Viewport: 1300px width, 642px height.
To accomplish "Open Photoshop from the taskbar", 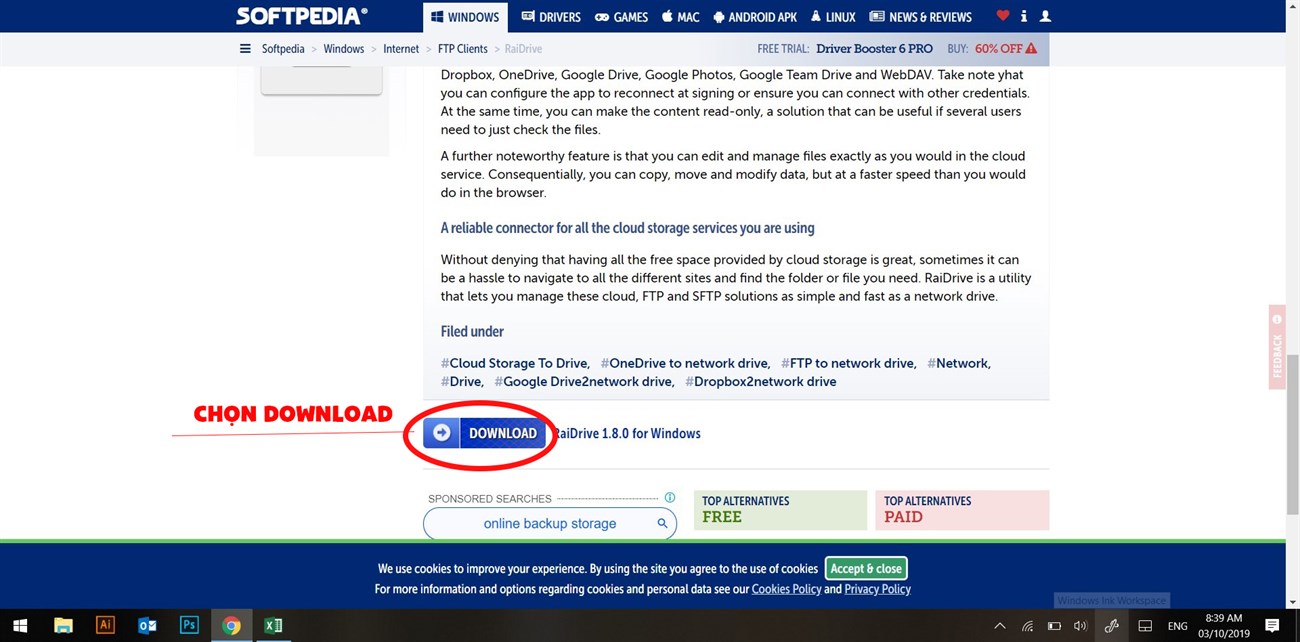I will point(189,626).
